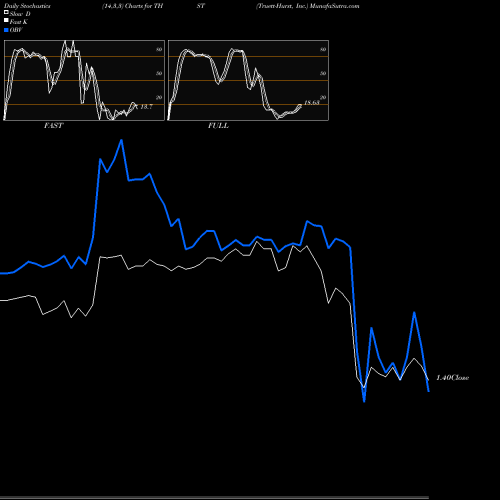Click the Fast K legend swatch
This screenshot has height=500, width=500.
point(6,21)
